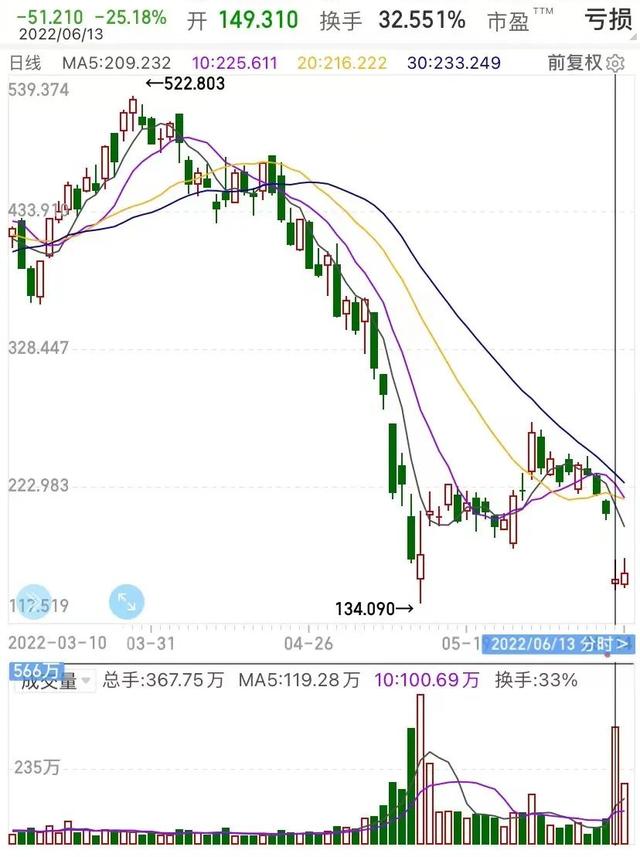Click the 换手:33% label in volume panel

click(x=536, y=680)
